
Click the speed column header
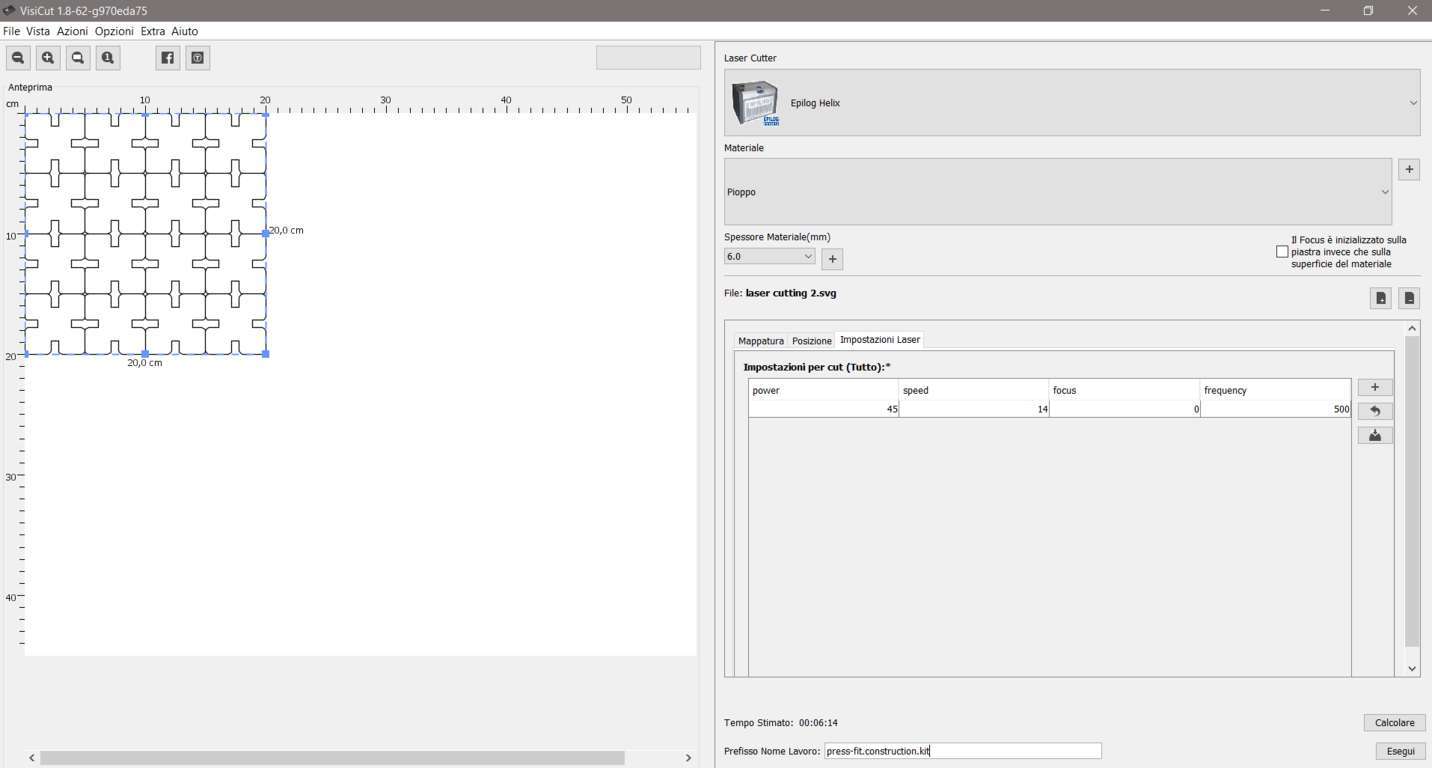point(974,390)
